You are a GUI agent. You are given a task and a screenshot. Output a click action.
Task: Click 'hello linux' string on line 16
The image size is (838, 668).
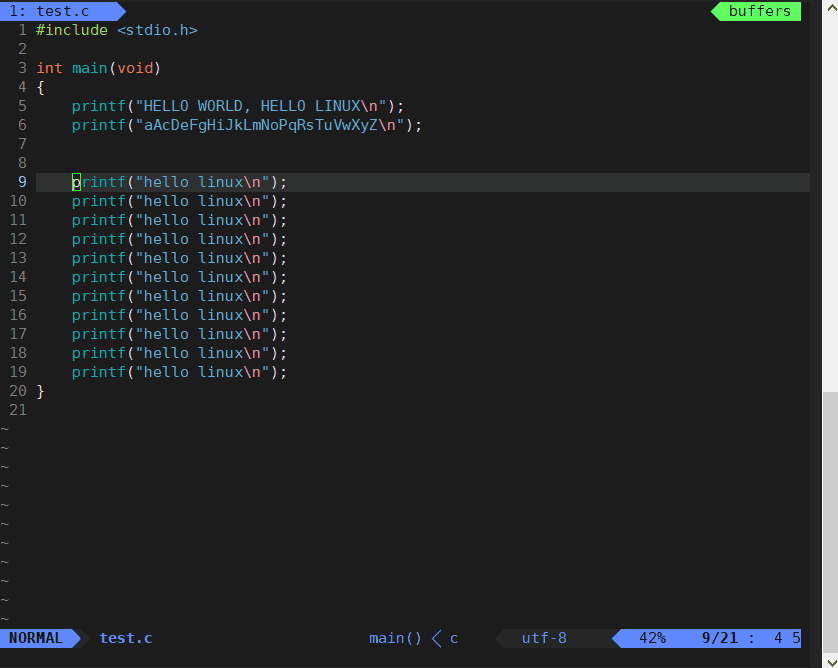pyautogui.click(x=193, y=315)
